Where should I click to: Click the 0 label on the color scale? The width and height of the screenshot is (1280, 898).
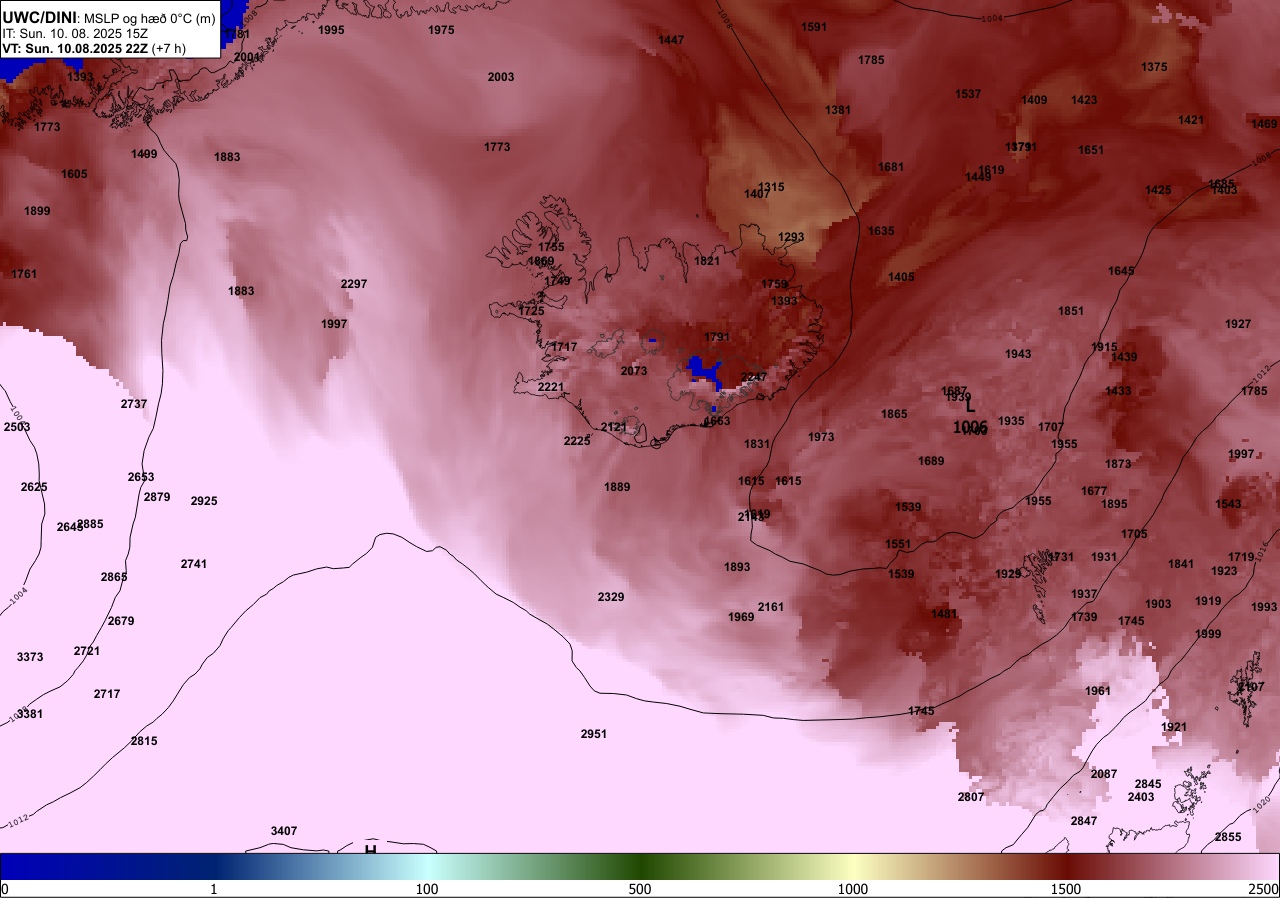(5, 889)
